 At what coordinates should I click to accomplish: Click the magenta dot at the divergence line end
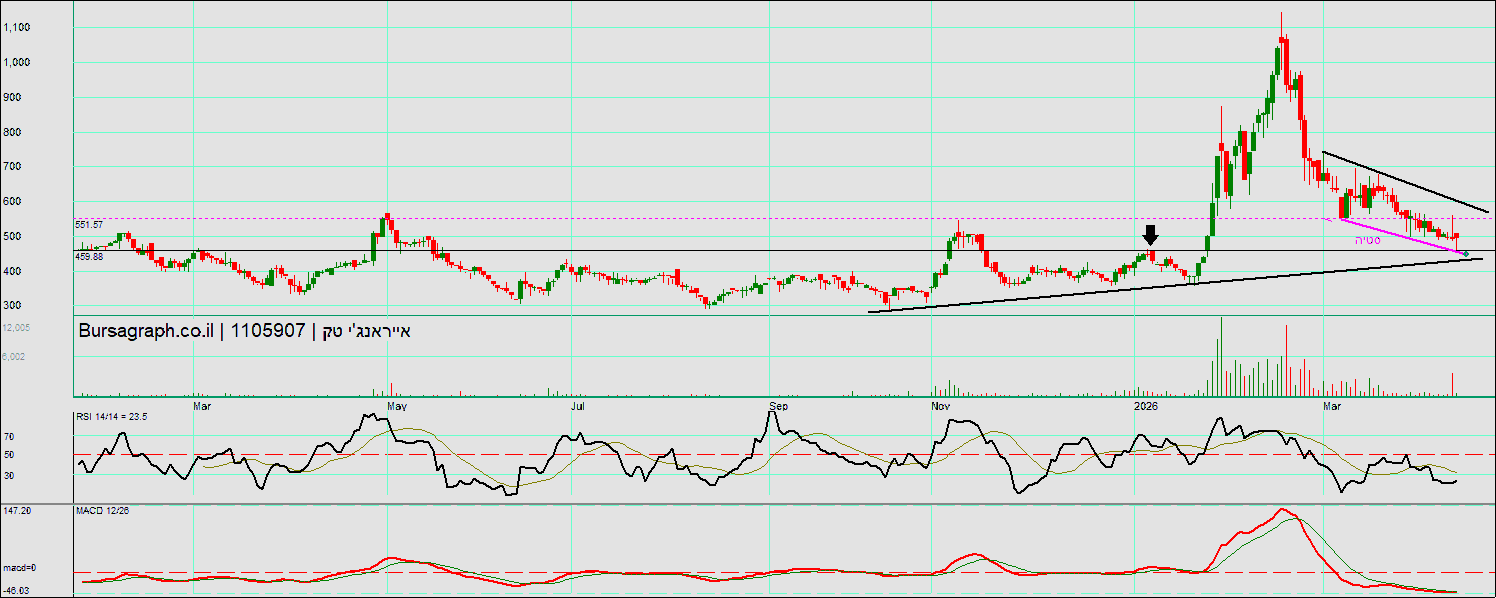1466,254
